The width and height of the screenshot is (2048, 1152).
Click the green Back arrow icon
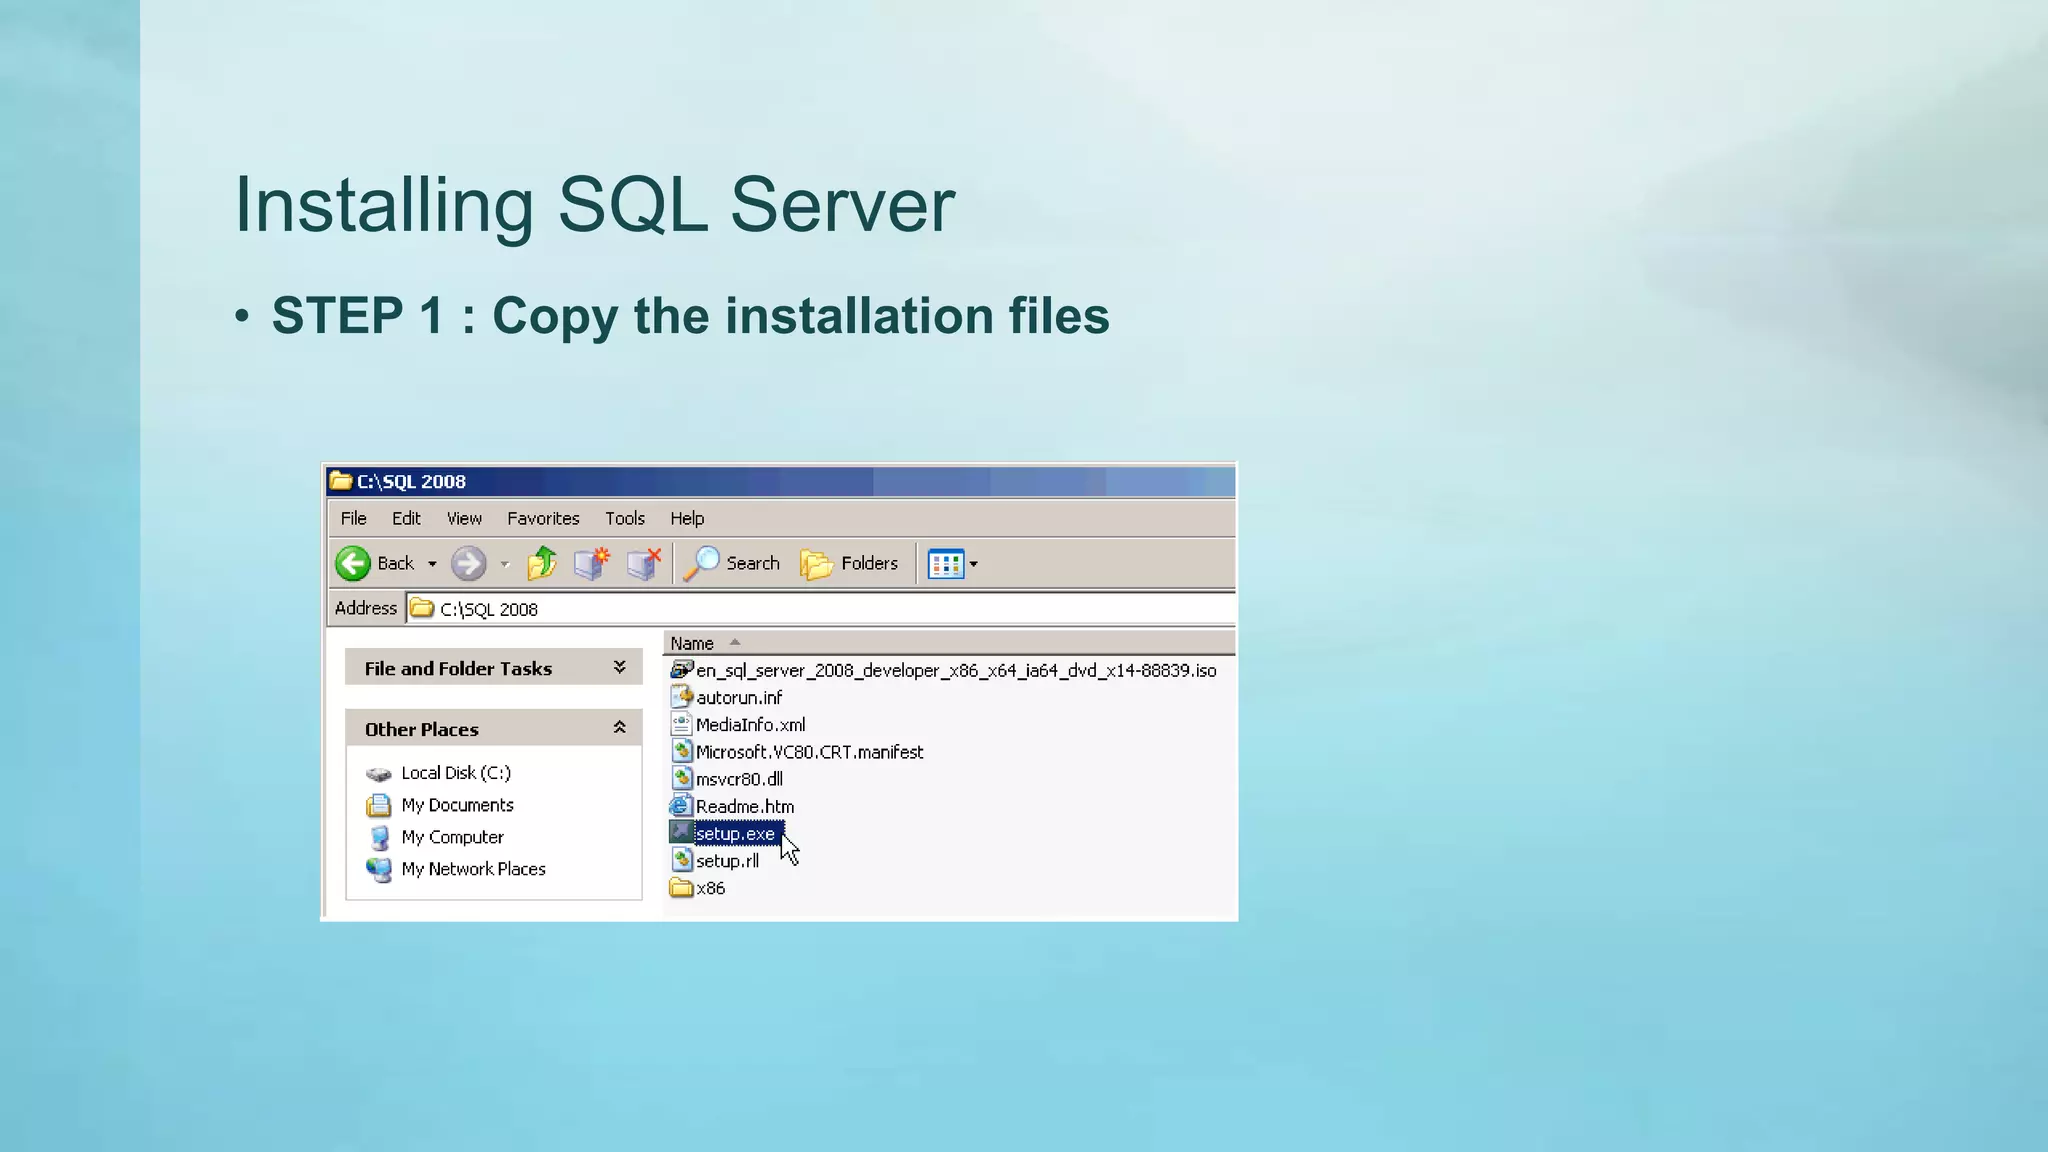[x=352, y=563]
